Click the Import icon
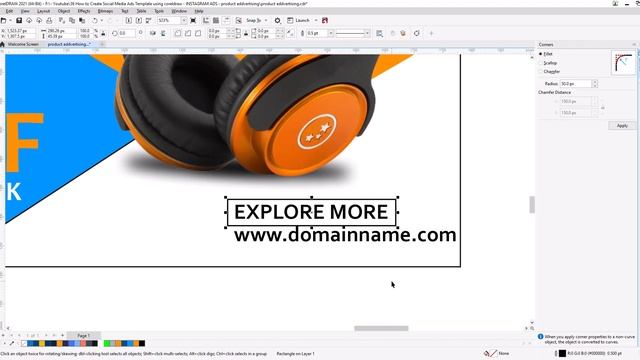The height and width of the screenshot is (360, 640). coord(129,20)
